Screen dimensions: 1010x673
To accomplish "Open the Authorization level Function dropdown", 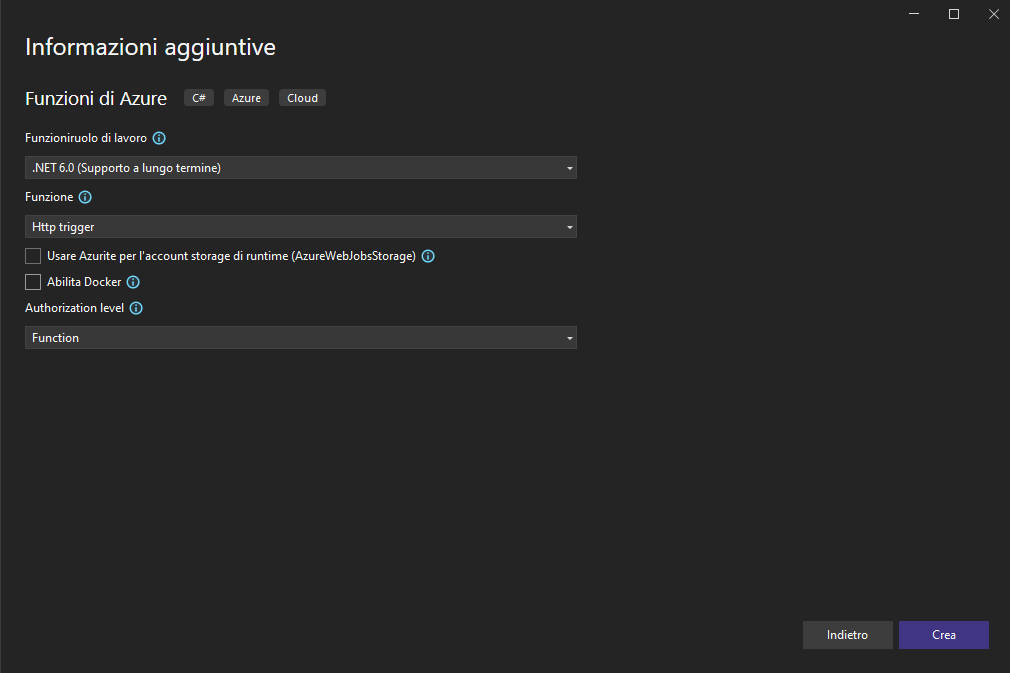I will tap(300, 338).
